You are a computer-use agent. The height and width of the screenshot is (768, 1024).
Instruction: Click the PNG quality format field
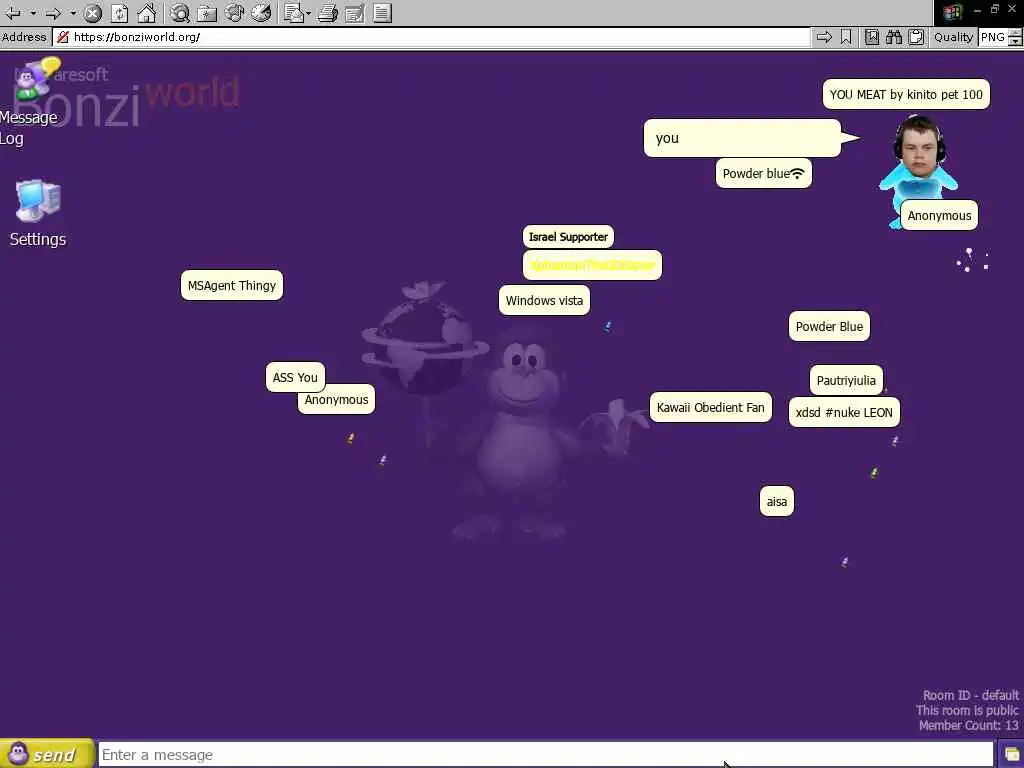(993, 37)
